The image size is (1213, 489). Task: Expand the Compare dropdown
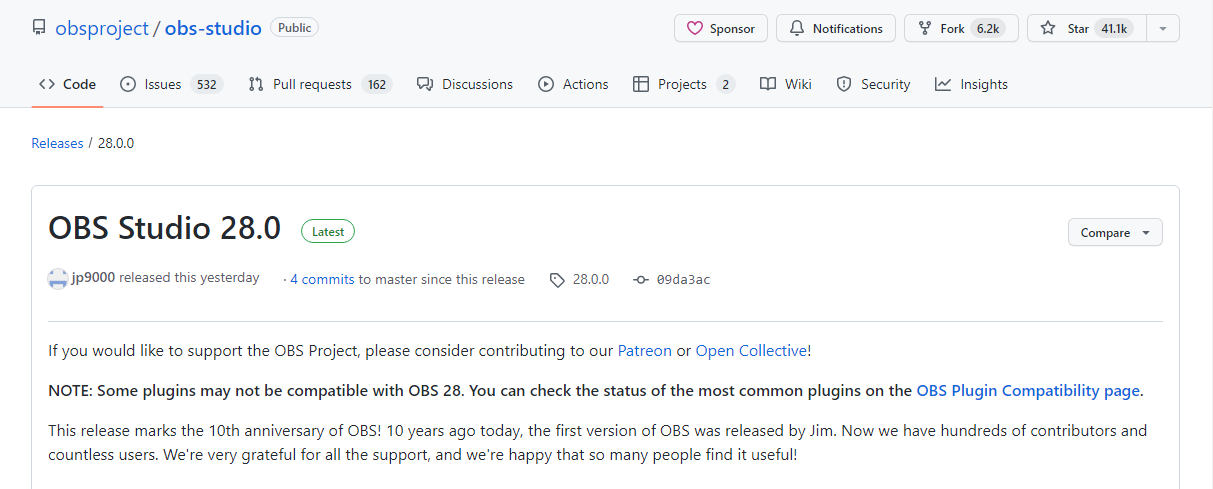tap(1115, 232)
